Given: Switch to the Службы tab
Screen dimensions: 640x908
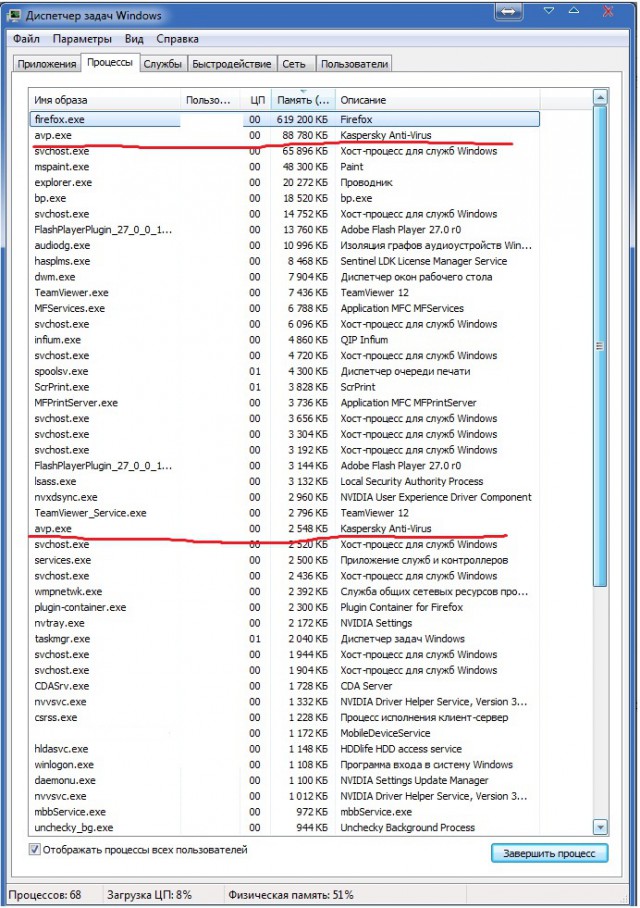Looking at the screenshot, I should click(163, 64).
